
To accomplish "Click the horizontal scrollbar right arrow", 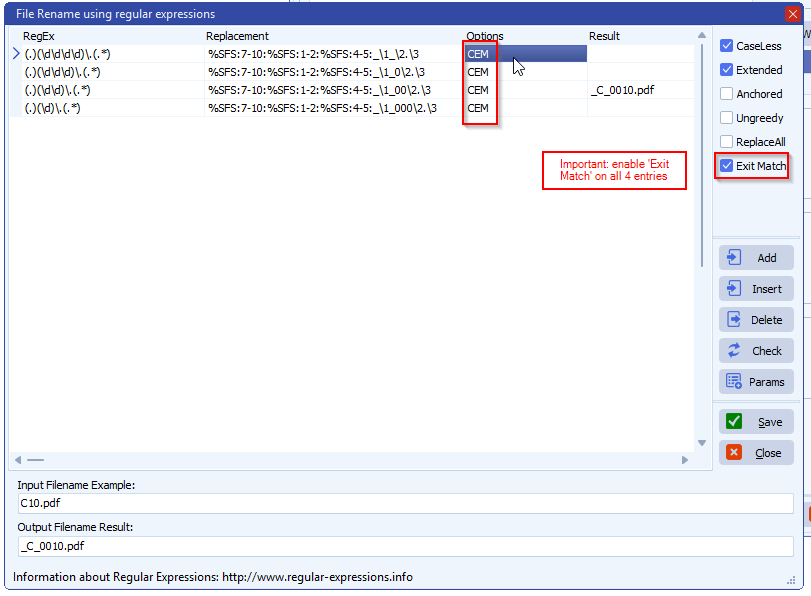I will (685, 460).
